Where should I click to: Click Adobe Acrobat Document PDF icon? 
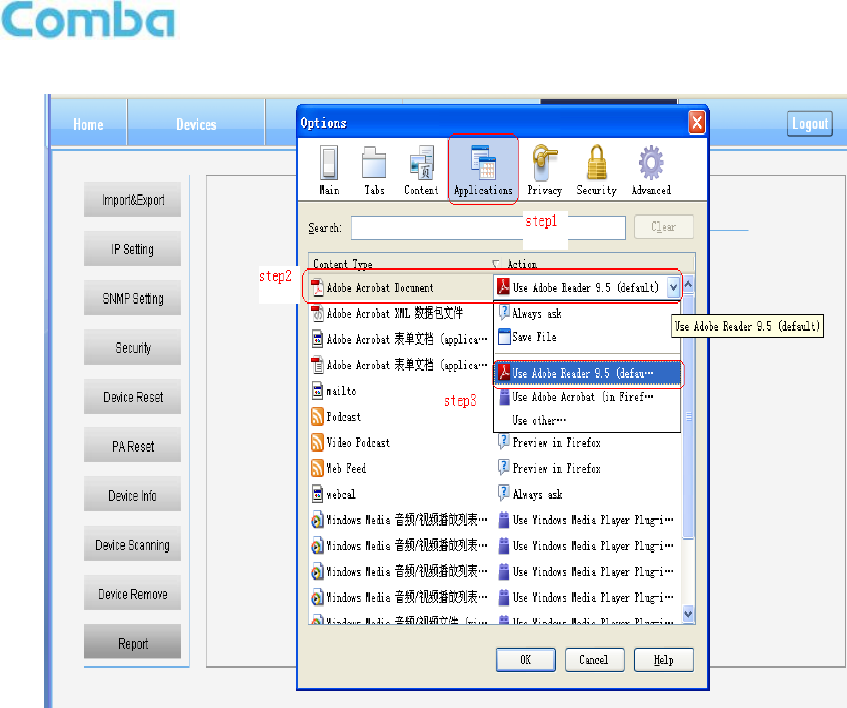tap(318, 288)
